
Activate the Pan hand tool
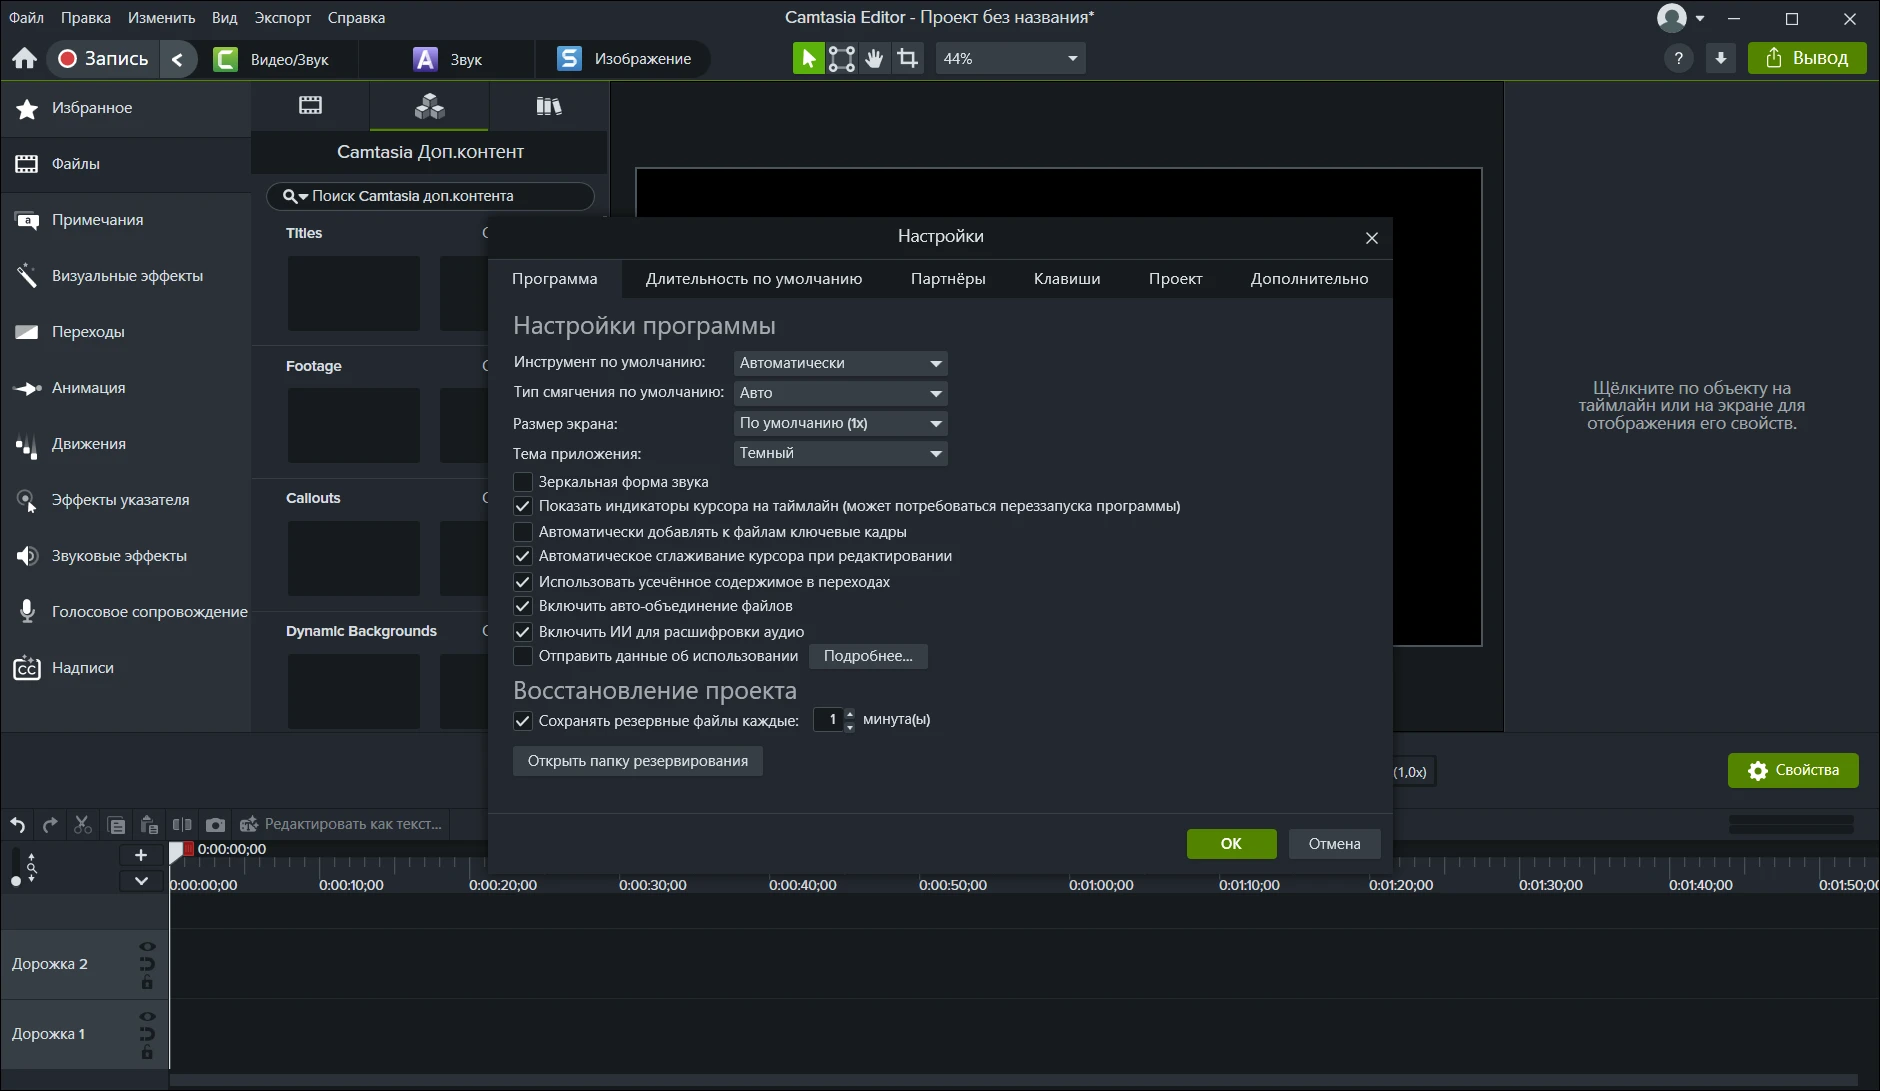(x=875, y=59)
